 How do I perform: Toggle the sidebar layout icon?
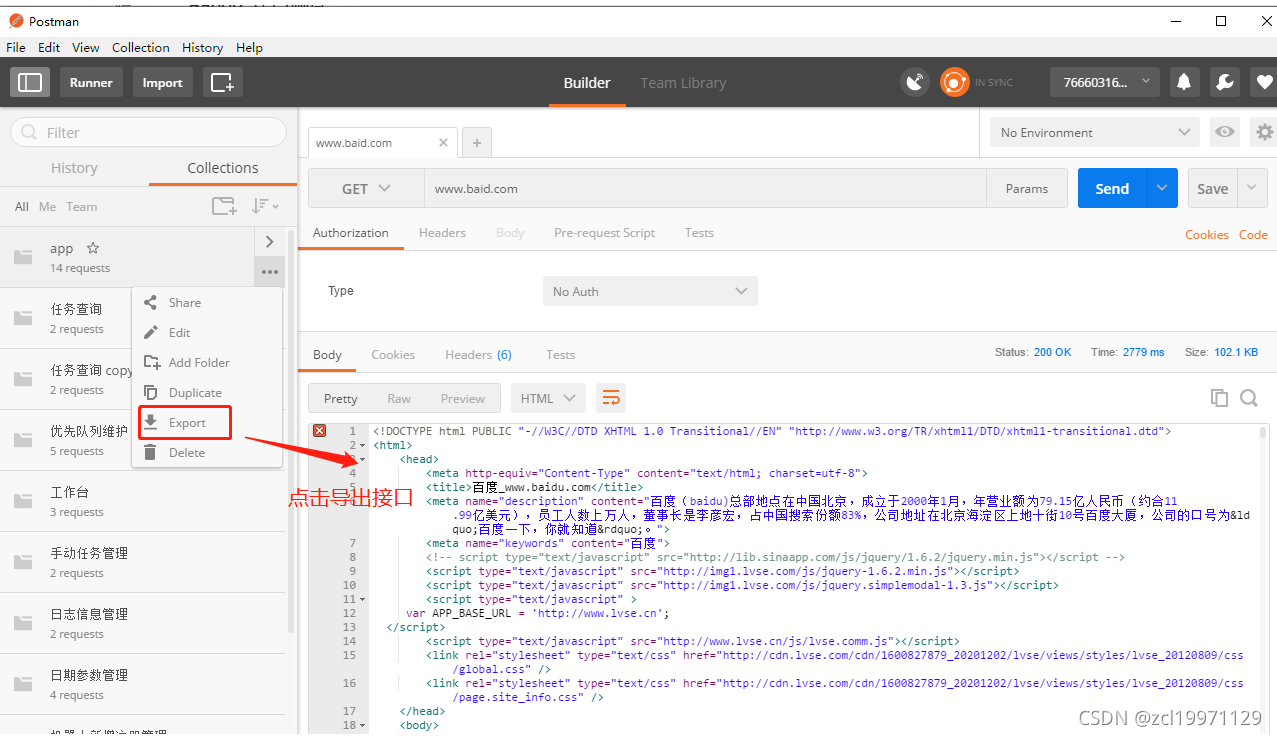point(30,82)
